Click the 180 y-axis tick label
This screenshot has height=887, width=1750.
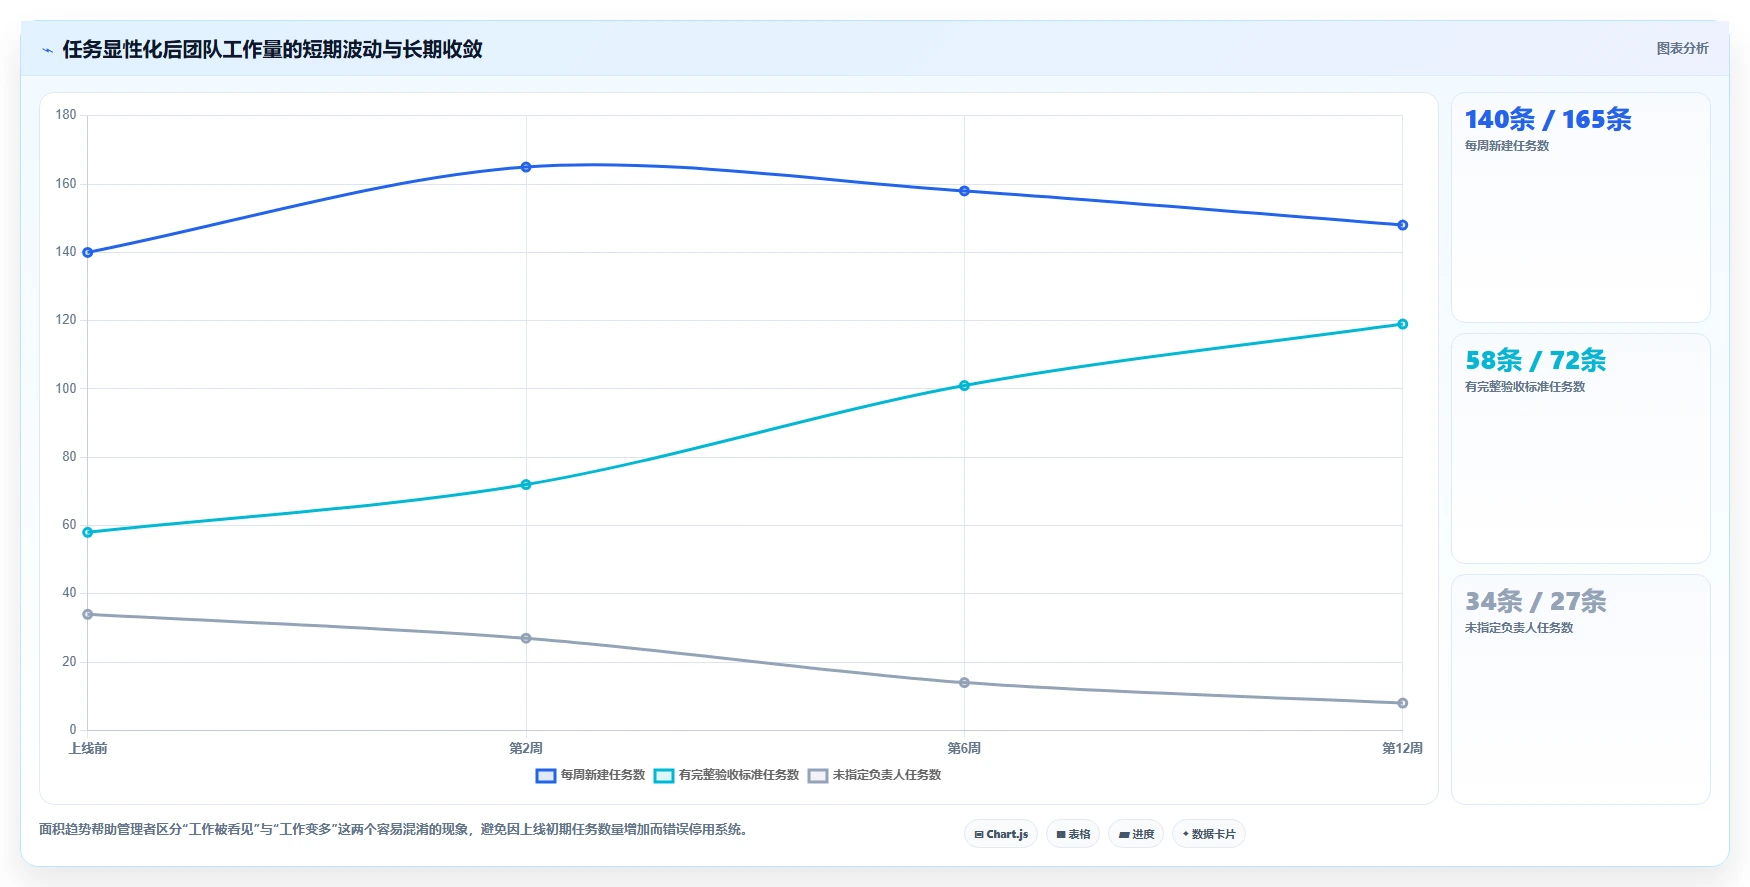point(66,115)
